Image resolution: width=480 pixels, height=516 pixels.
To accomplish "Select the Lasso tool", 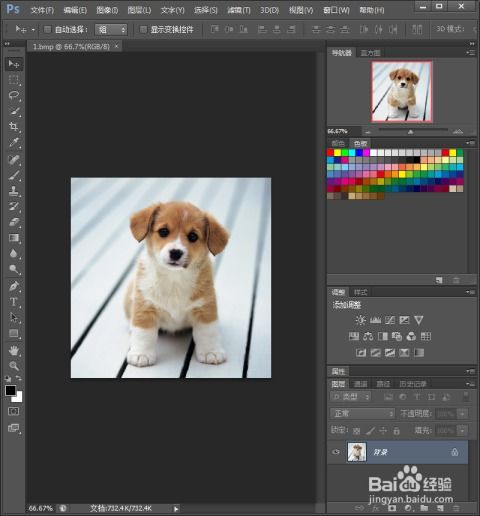I will coord(14,95).
